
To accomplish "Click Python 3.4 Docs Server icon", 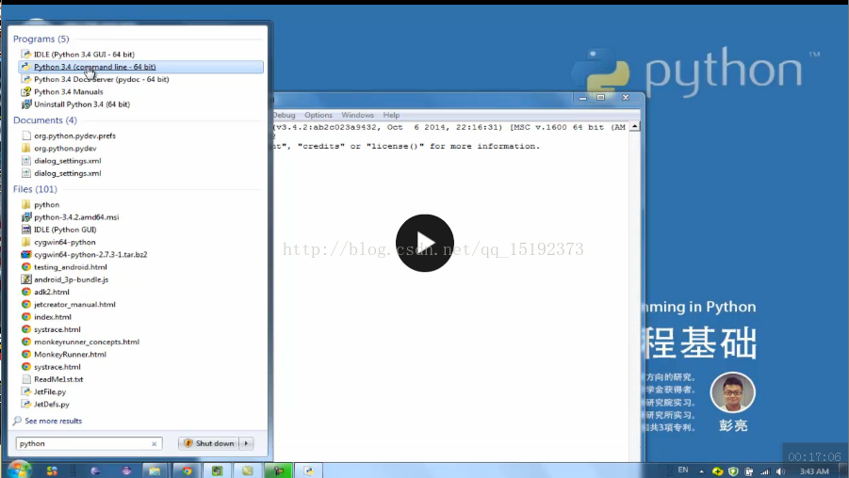I will click(26, 79).
